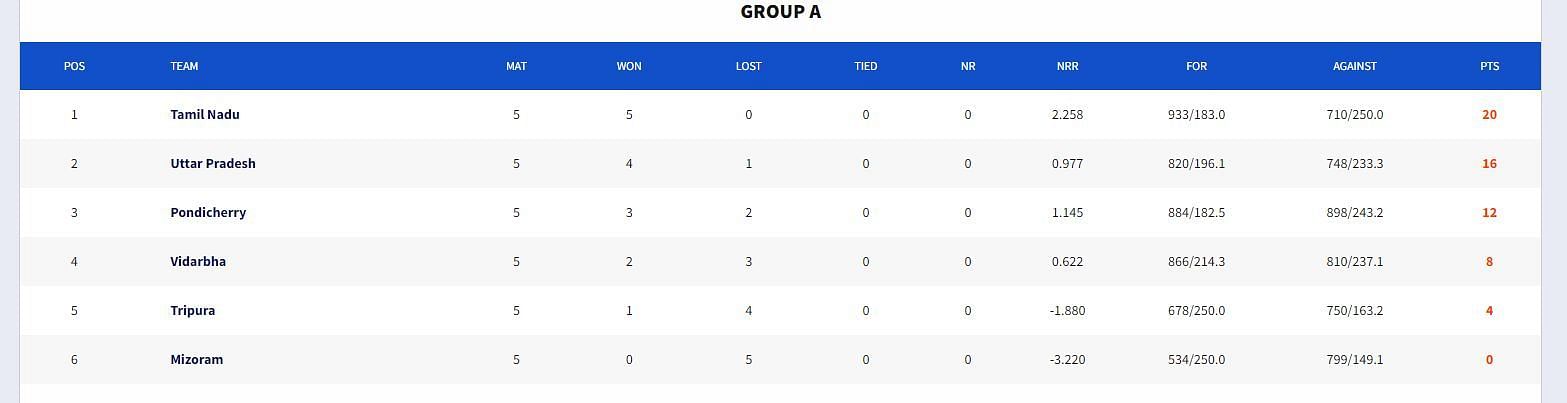
Task: Click Mizoram's -3.220 net run rate
Action: click(1067, 359)
